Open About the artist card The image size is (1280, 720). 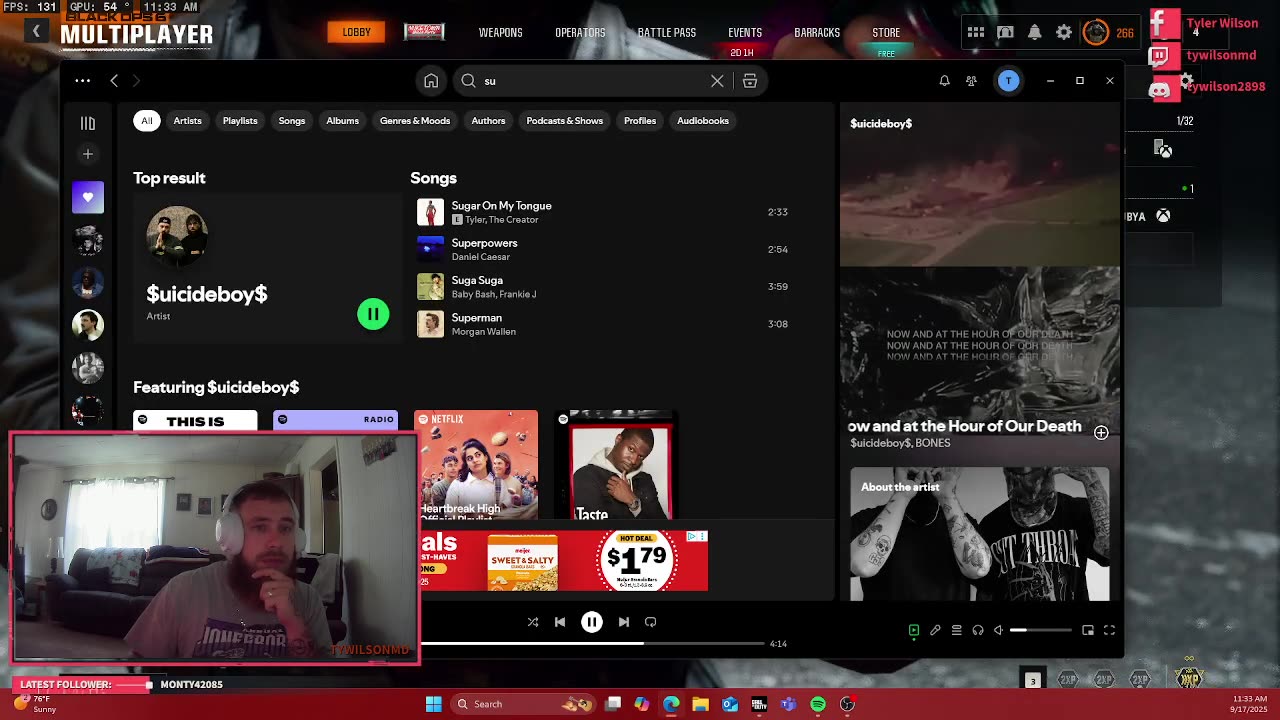point(980,534)
